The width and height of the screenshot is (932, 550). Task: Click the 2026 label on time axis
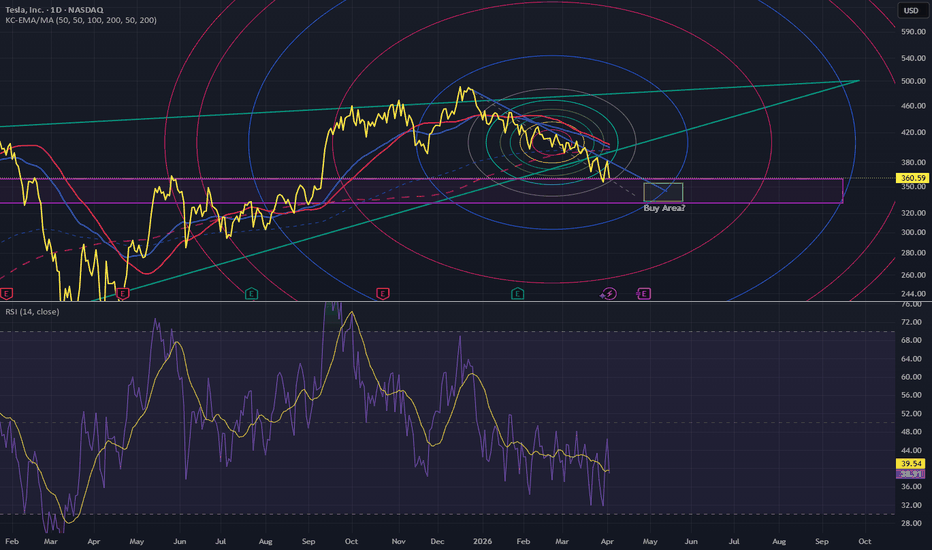[x=483, y=542]
